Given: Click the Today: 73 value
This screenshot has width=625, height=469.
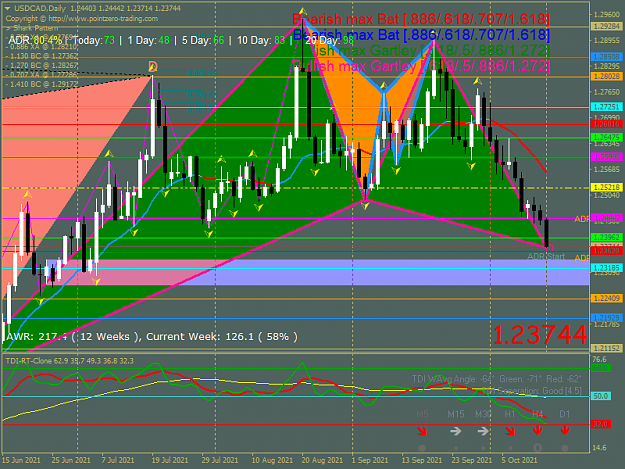Looking at the screenshot, I should point(94,40).
